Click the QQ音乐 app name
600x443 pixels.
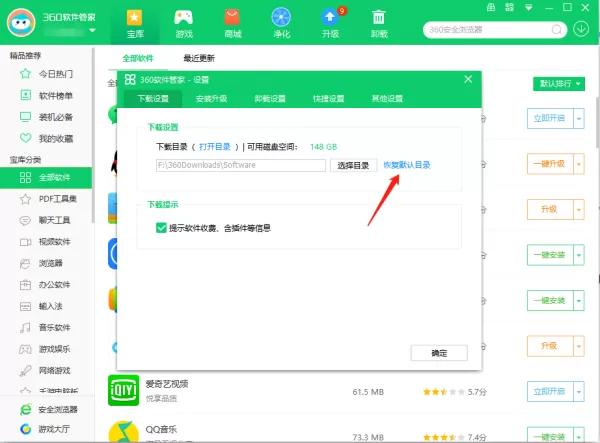pyautogui.click(x=161, y=429)
